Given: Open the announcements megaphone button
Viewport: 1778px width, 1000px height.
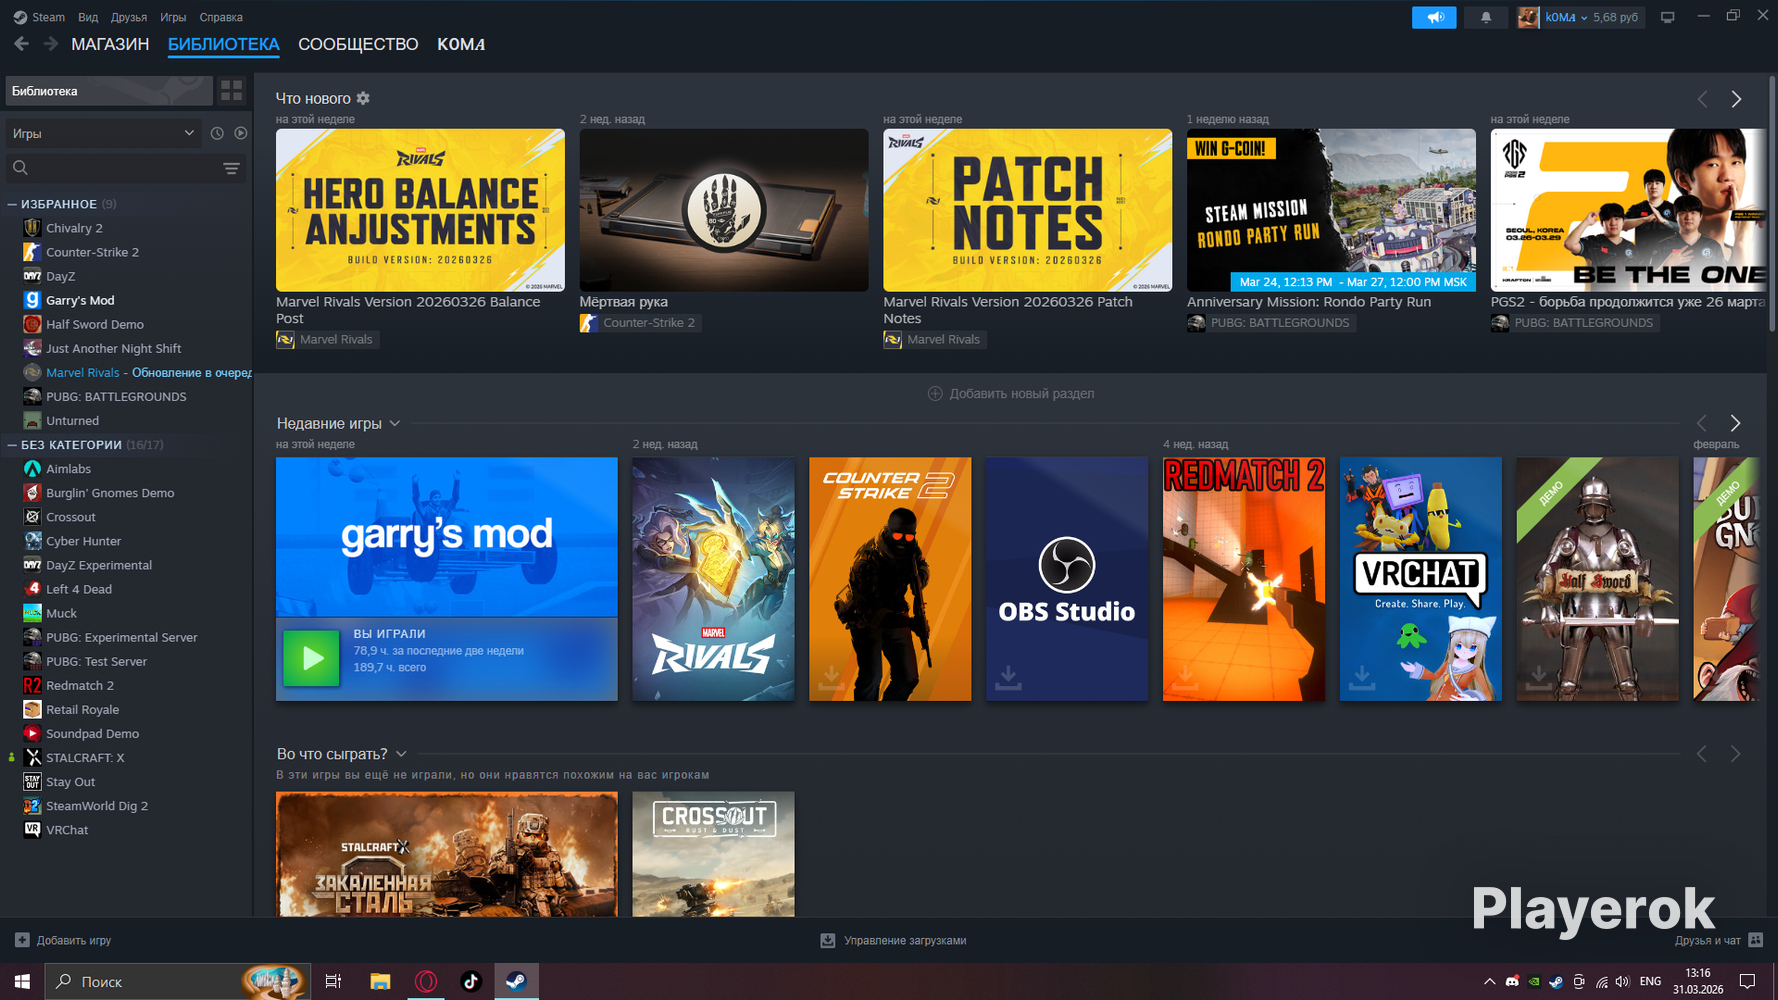Looking at the screenshot, I should tap(1434, 17).
